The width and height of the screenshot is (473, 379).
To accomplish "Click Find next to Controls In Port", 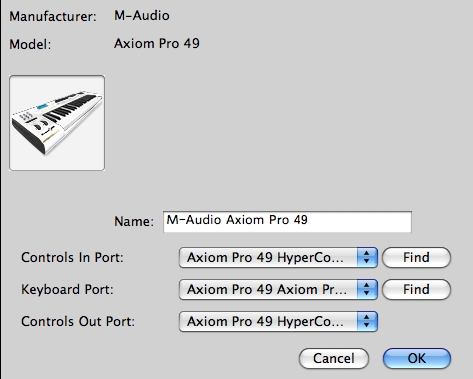I will coord(416,257).
